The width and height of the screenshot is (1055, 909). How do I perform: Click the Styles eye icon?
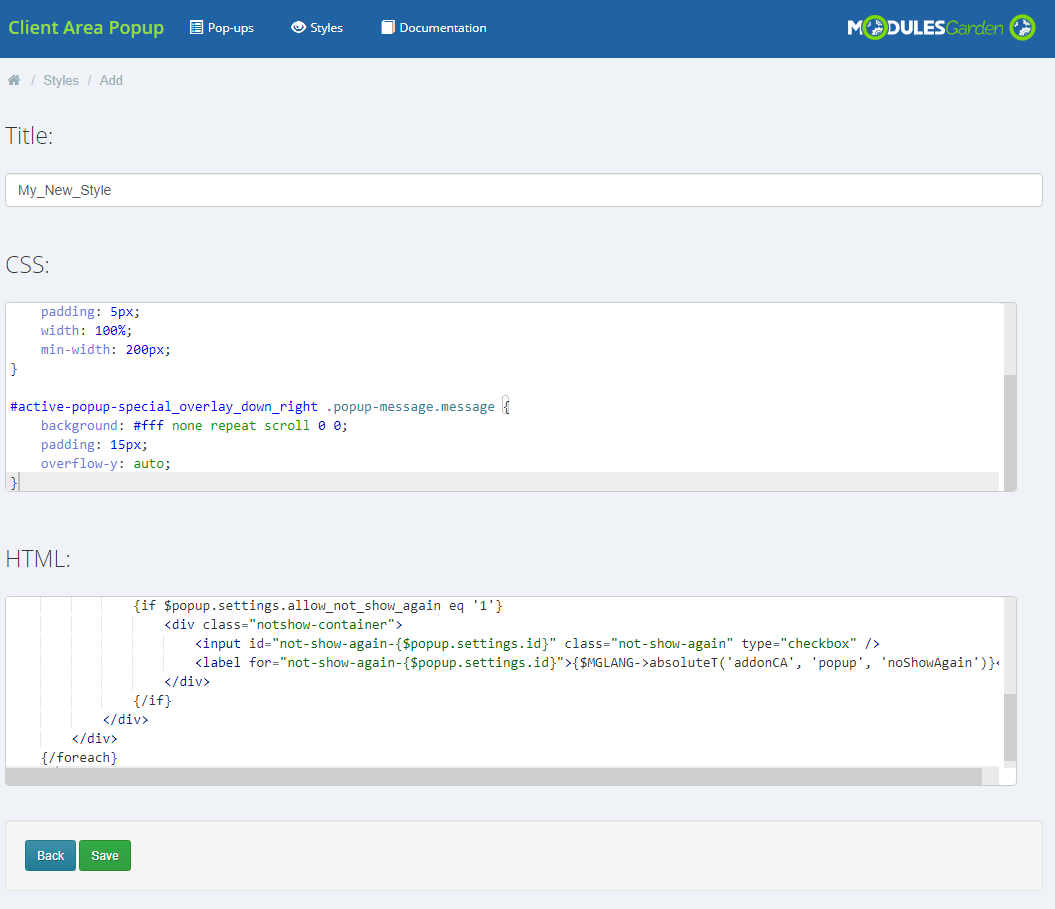tap(298, 28)
